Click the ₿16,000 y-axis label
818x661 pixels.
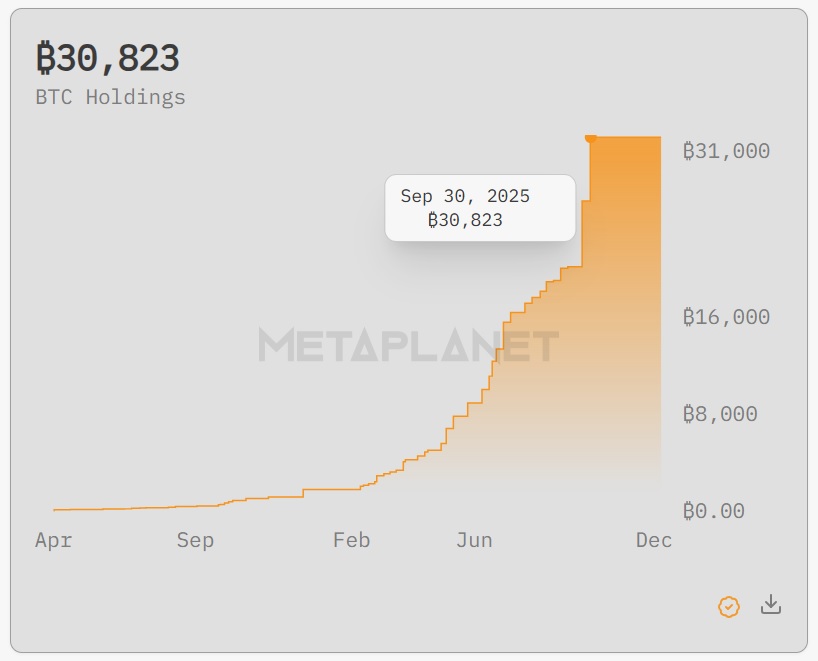pos(726,317)
